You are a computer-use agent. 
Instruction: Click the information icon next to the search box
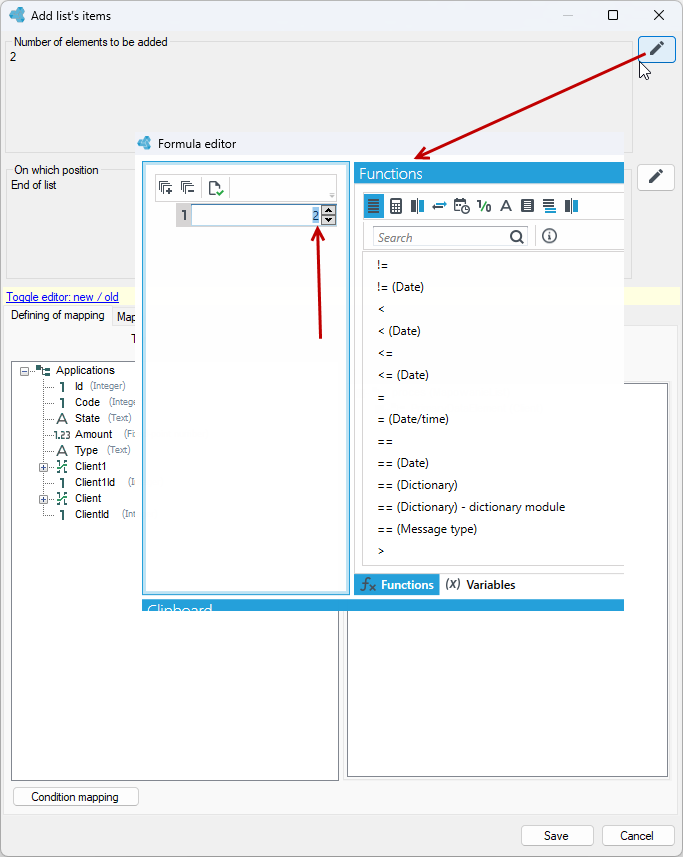pos(549,236)
